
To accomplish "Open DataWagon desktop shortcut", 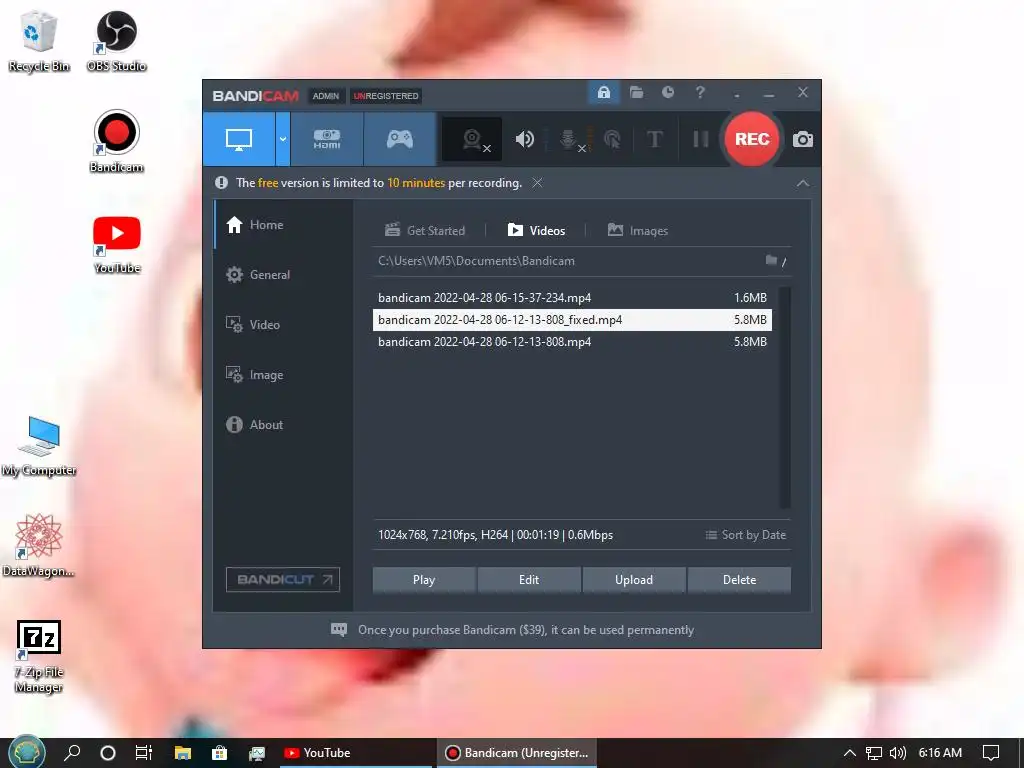I will click(39, 546).
